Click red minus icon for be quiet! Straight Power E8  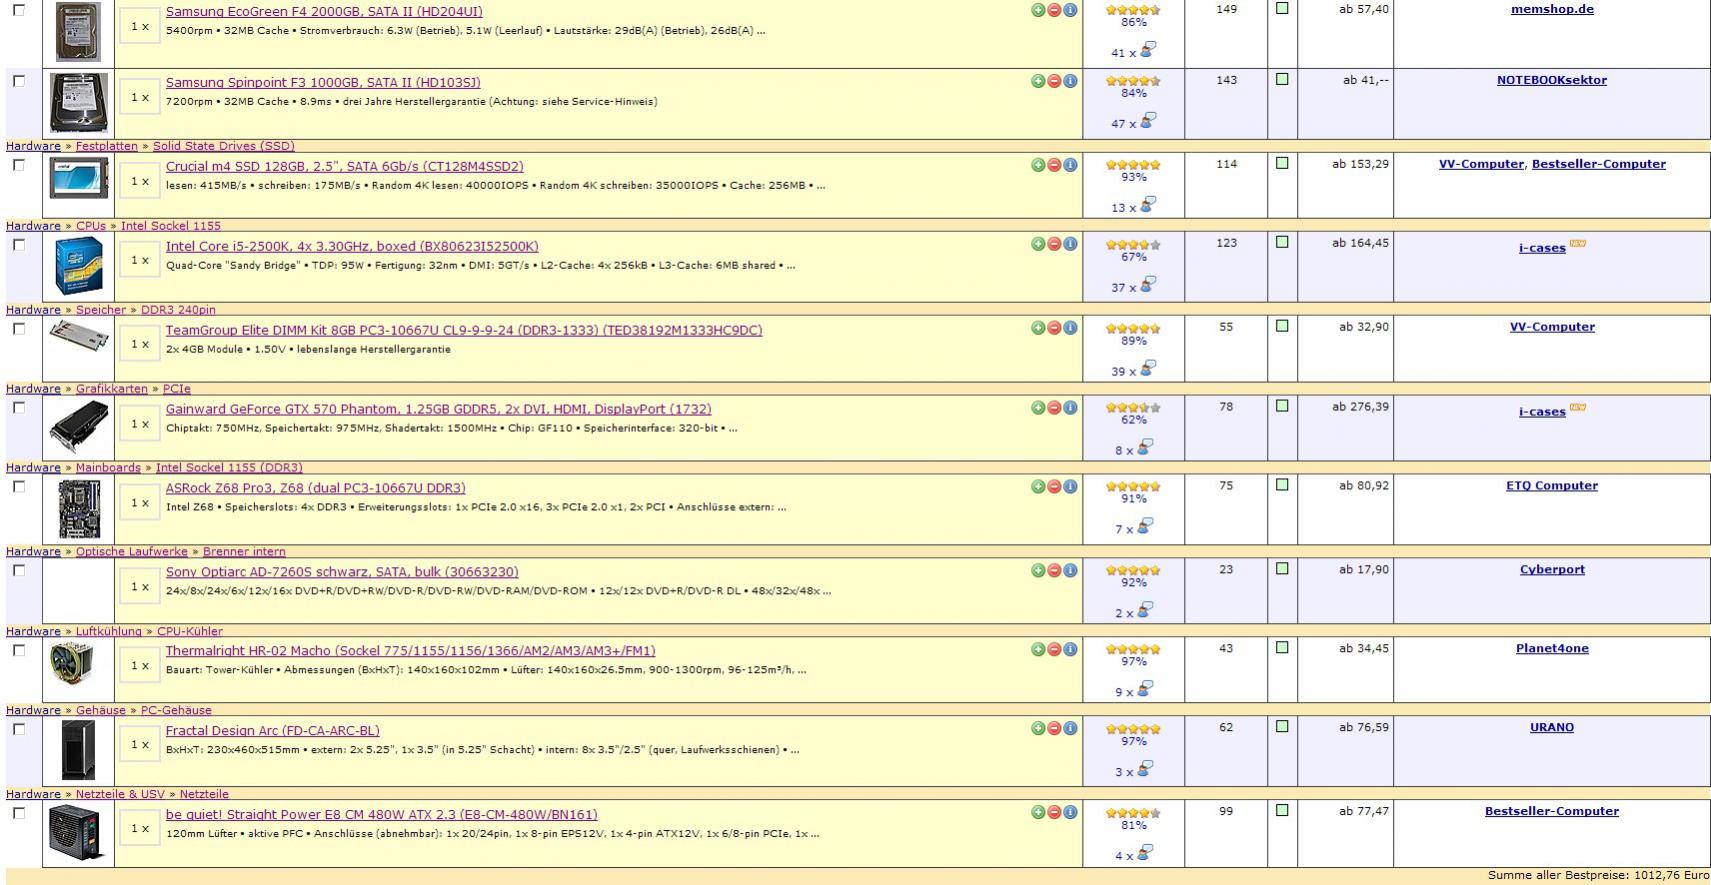click(1054, 813)
